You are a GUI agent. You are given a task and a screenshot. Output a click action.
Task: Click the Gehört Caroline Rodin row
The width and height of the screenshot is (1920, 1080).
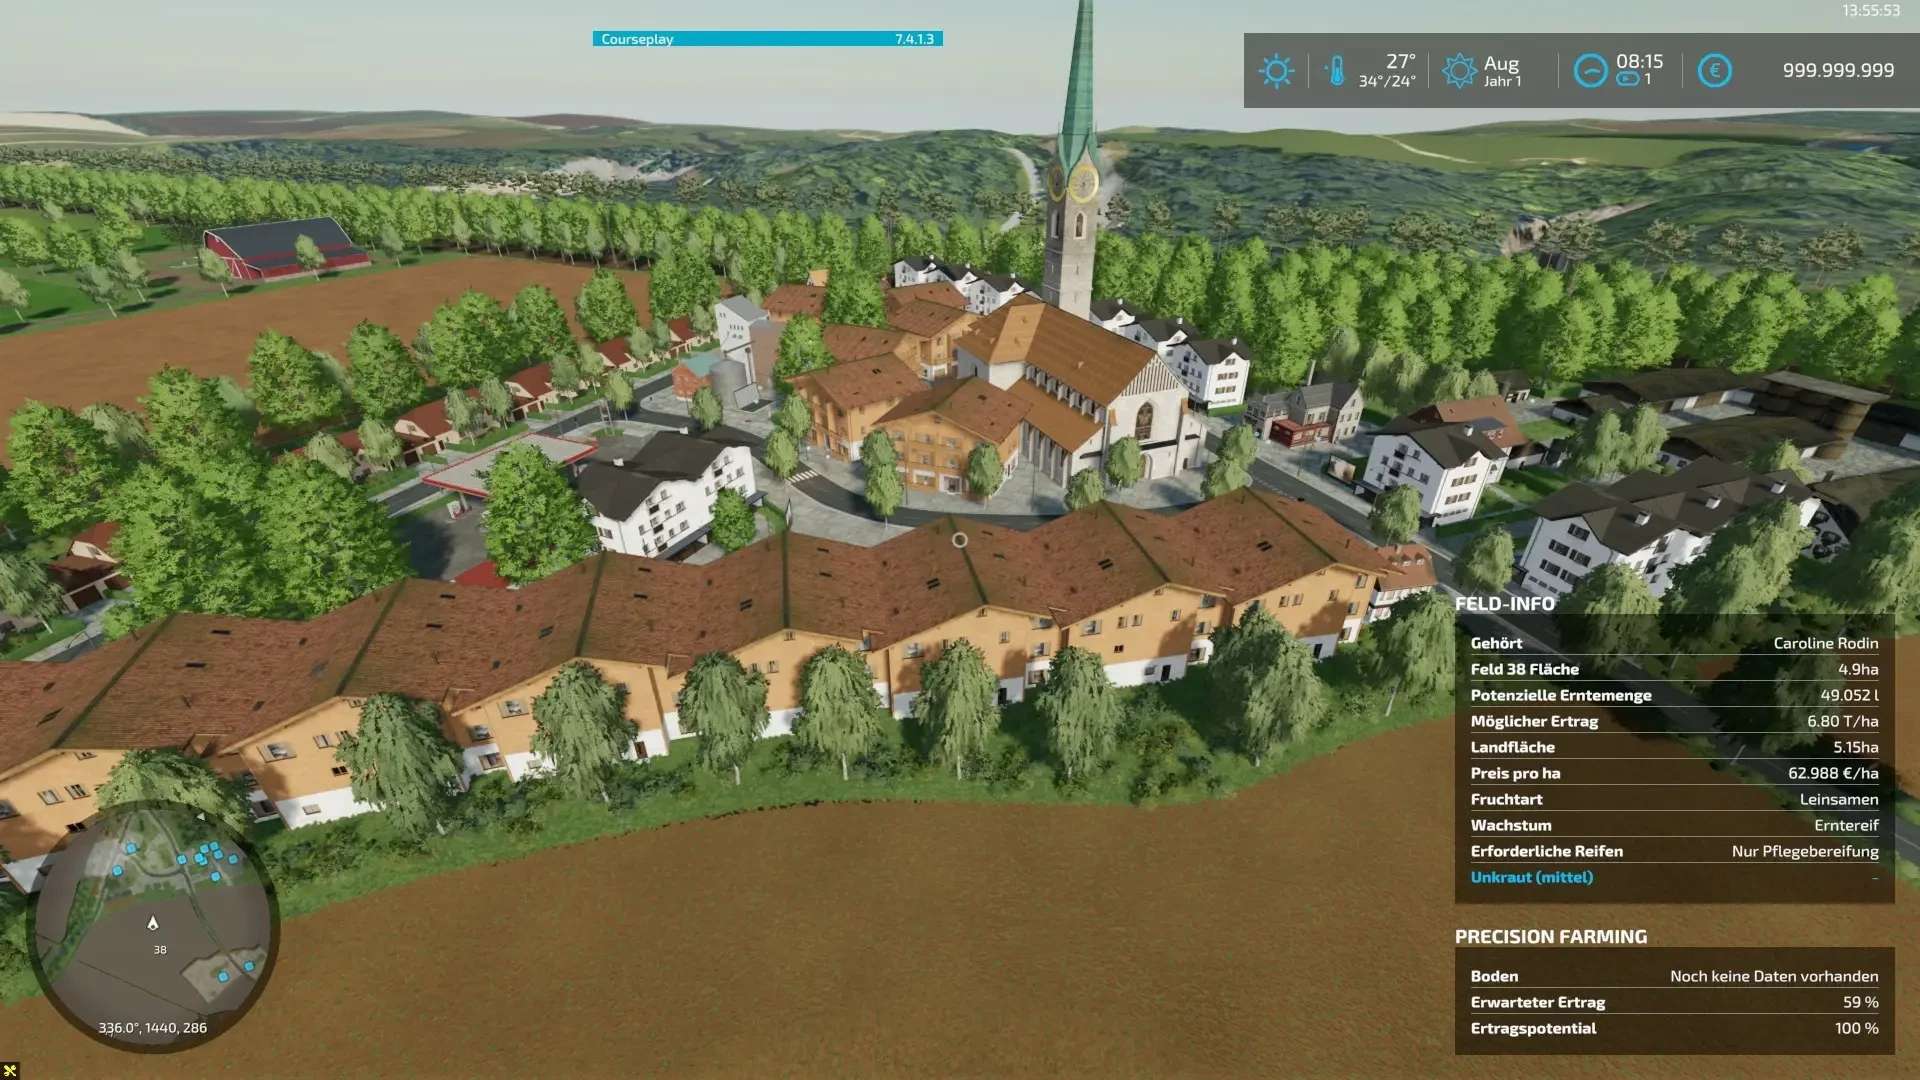pos(1673,643)
